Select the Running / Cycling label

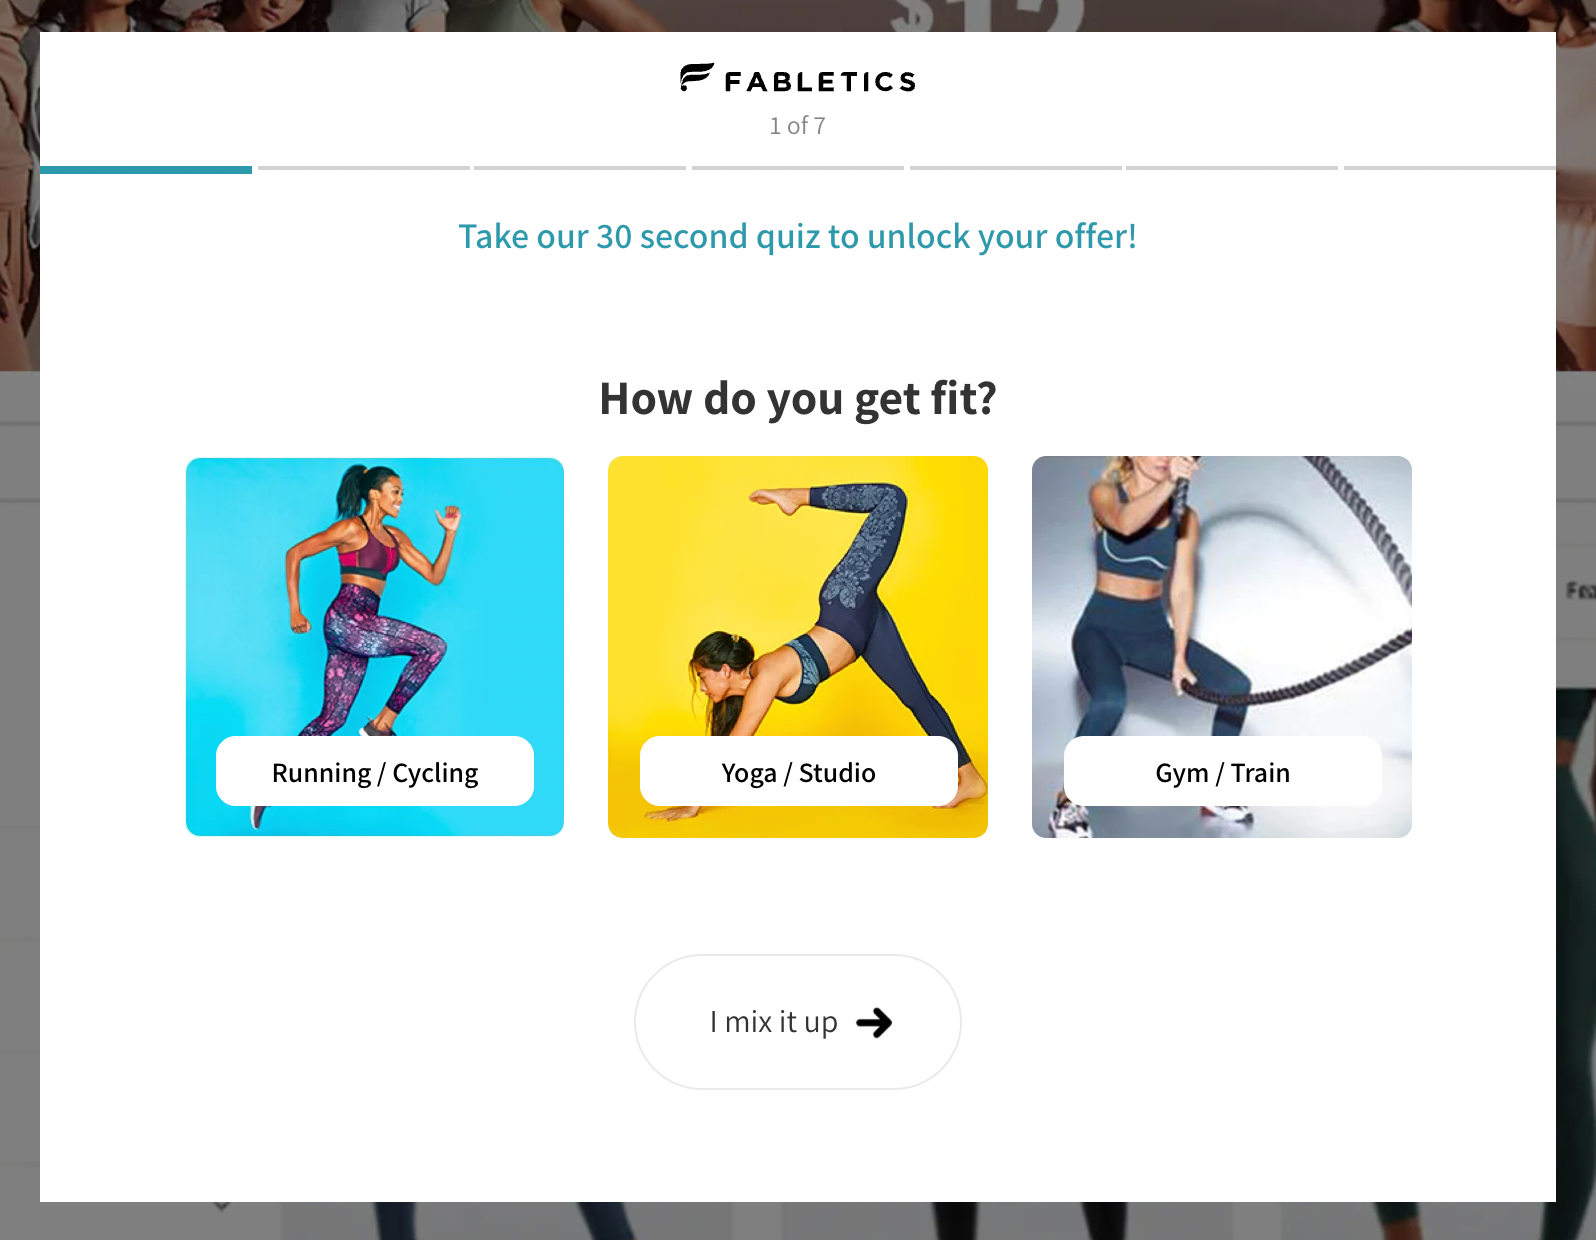[x=375, y=772]
